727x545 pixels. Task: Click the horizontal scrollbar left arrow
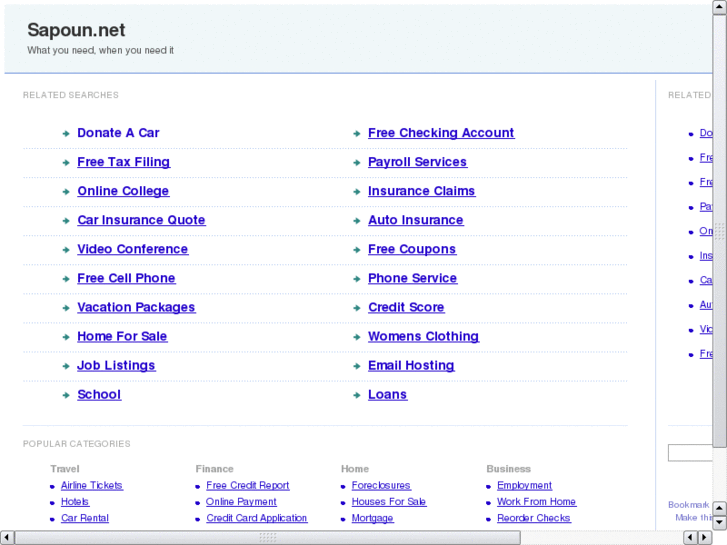click(x=7, y=538)
